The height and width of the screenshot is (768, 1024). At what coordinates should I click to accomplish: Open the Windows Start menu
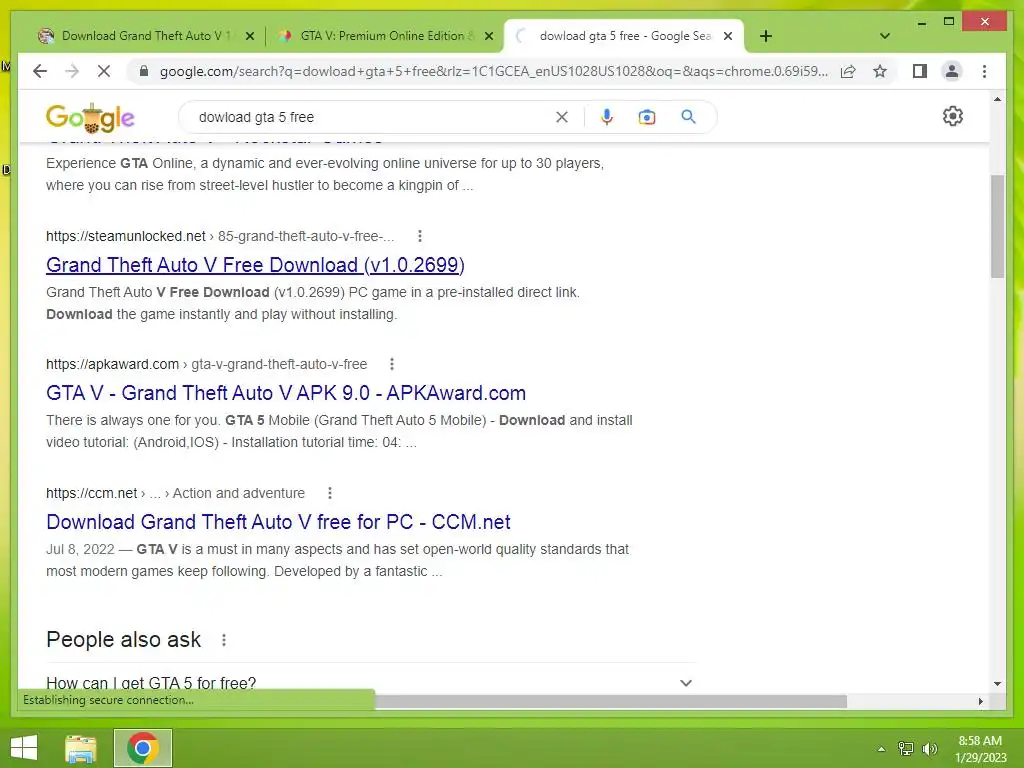24,748
